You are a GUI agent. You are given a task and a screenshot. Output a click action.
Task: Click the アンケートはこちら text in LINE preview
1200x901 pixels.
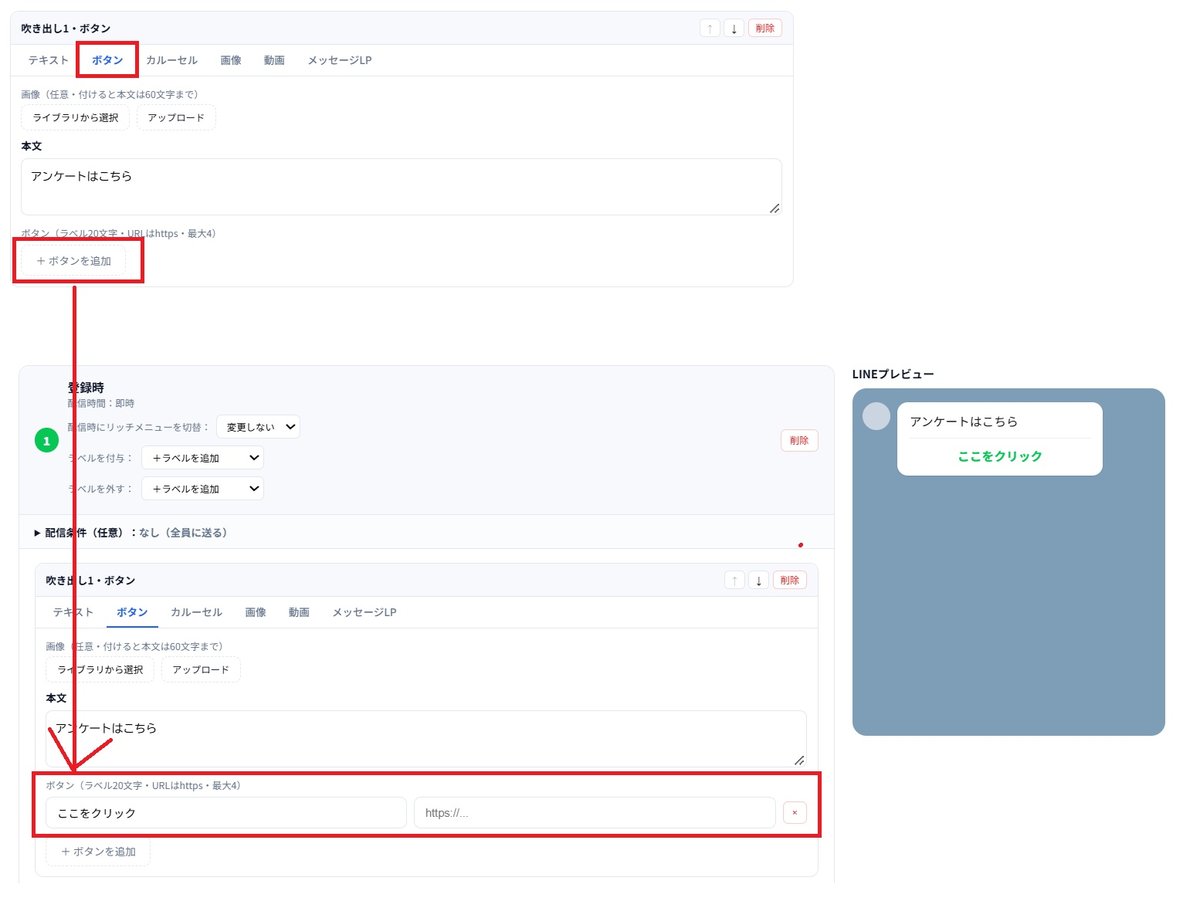(x=964, y=422)
